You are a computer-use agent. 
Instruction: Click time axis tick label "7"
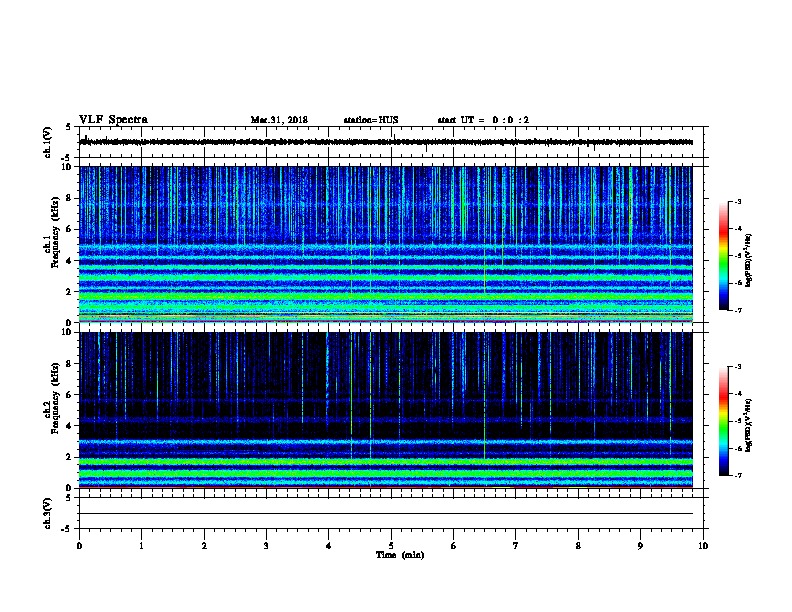[516, 546]
